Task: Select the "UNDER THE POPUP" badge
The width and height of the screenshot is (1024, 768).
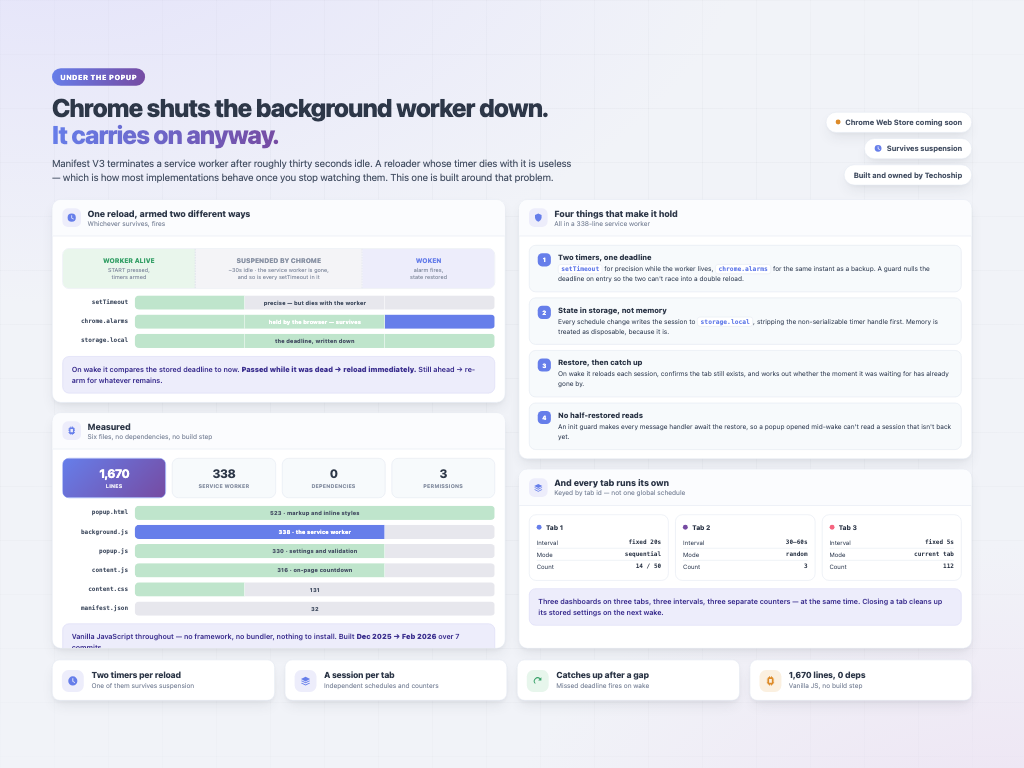Action: pos(99,77)
